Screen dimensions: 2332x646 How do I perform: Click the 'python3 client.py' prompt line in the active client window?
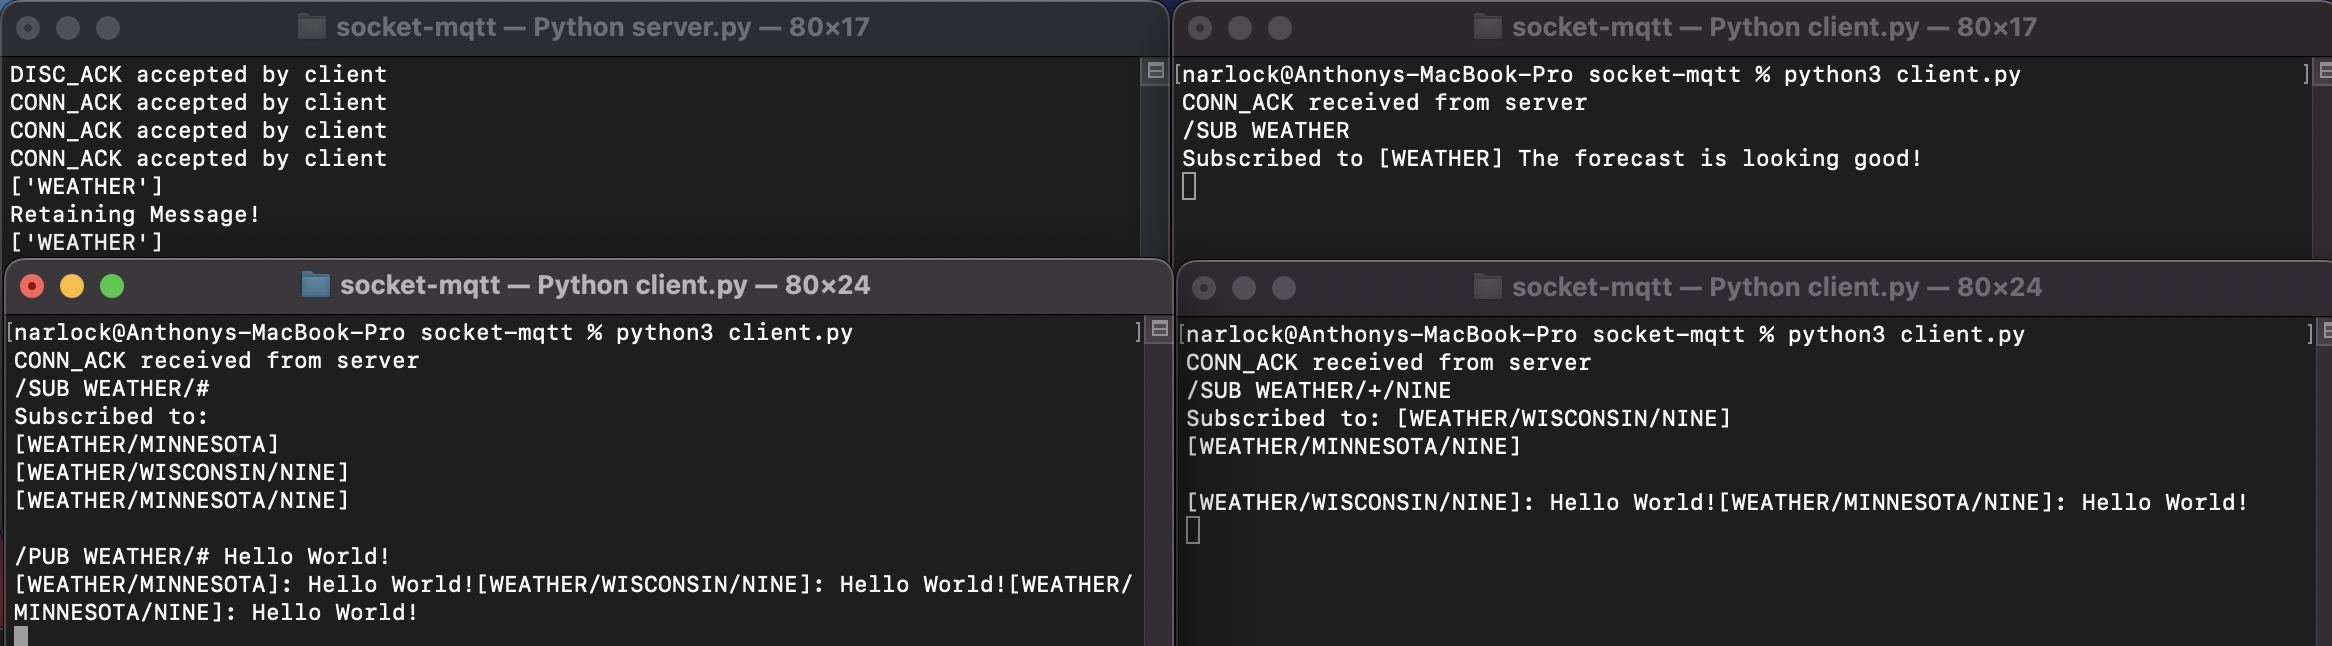[x=433, y=333]
